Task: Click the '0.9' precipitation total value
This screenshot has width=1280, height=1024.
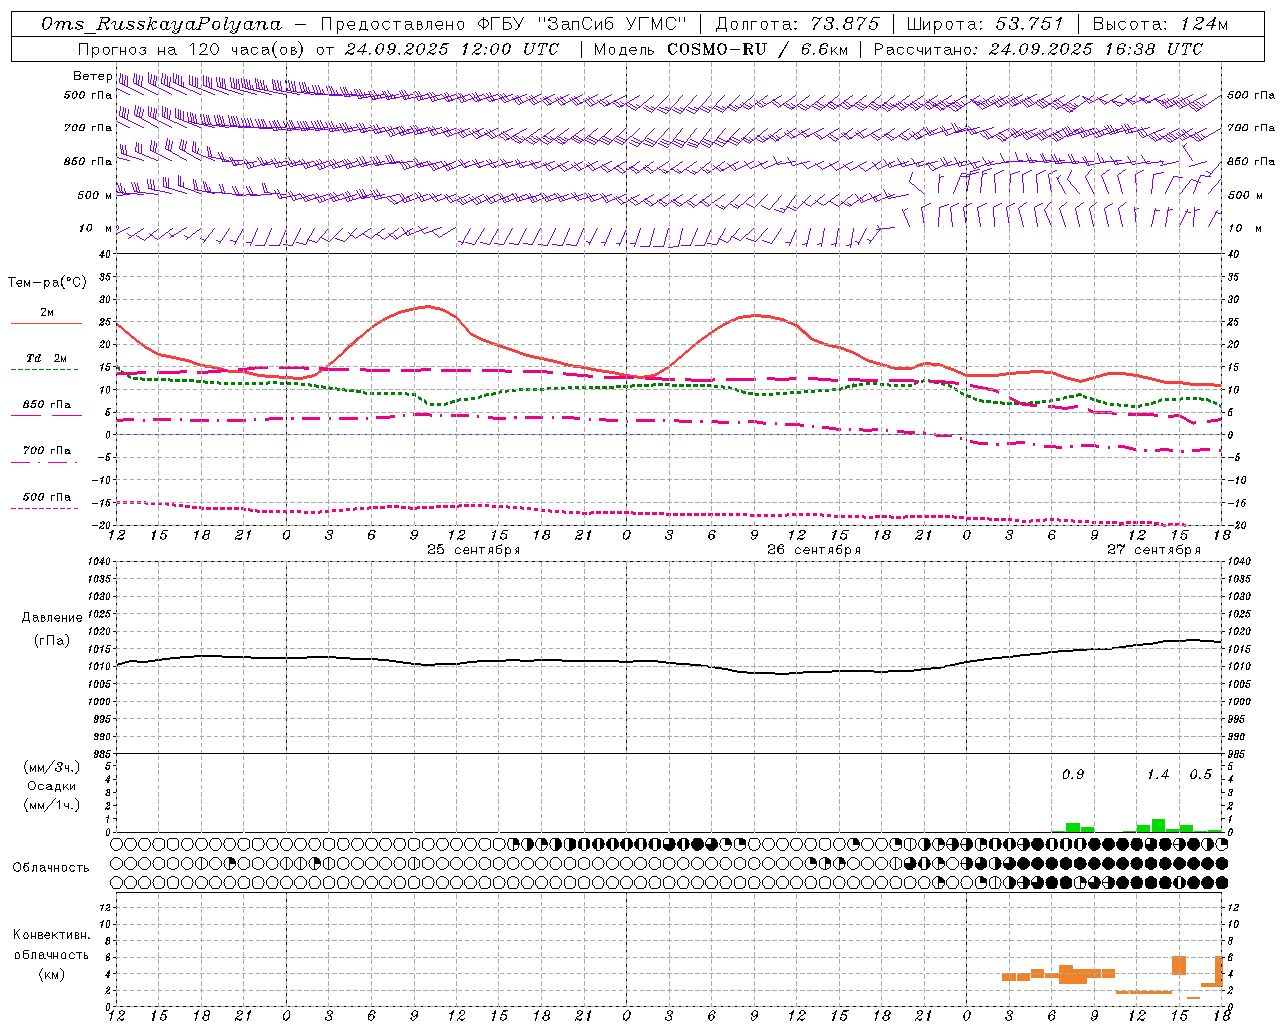Action: tap(1073, 775)
